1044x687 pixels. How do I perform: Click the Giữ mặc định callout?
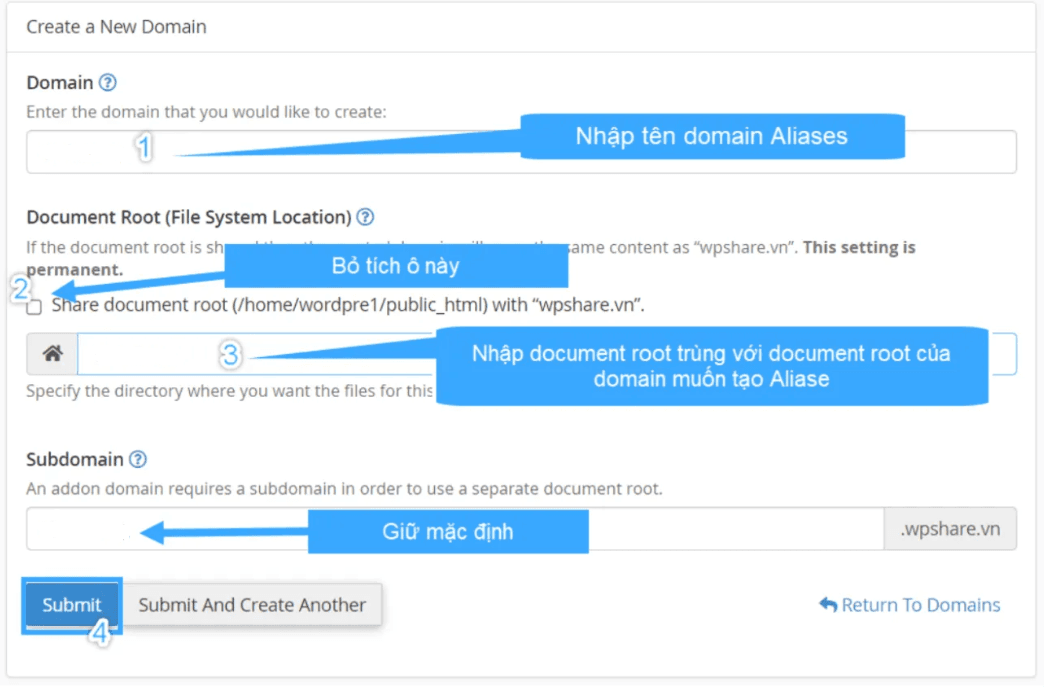448,531
